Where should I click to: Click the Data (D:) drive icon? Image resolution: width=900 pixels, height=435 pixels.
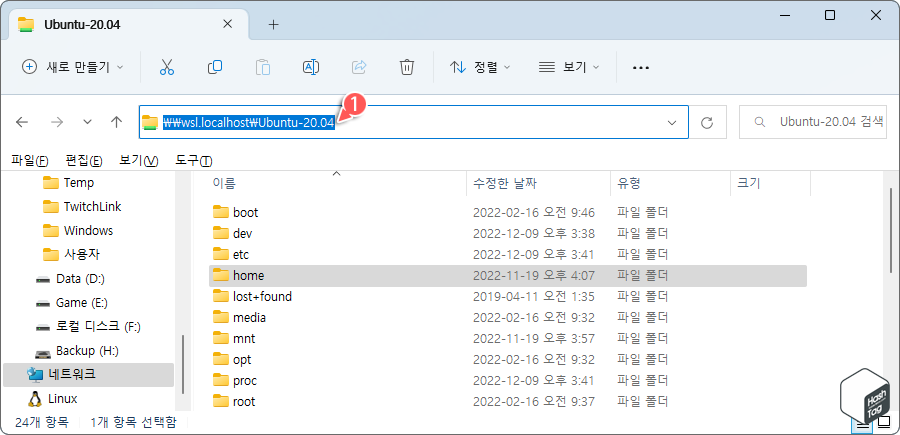coord(43,279)
